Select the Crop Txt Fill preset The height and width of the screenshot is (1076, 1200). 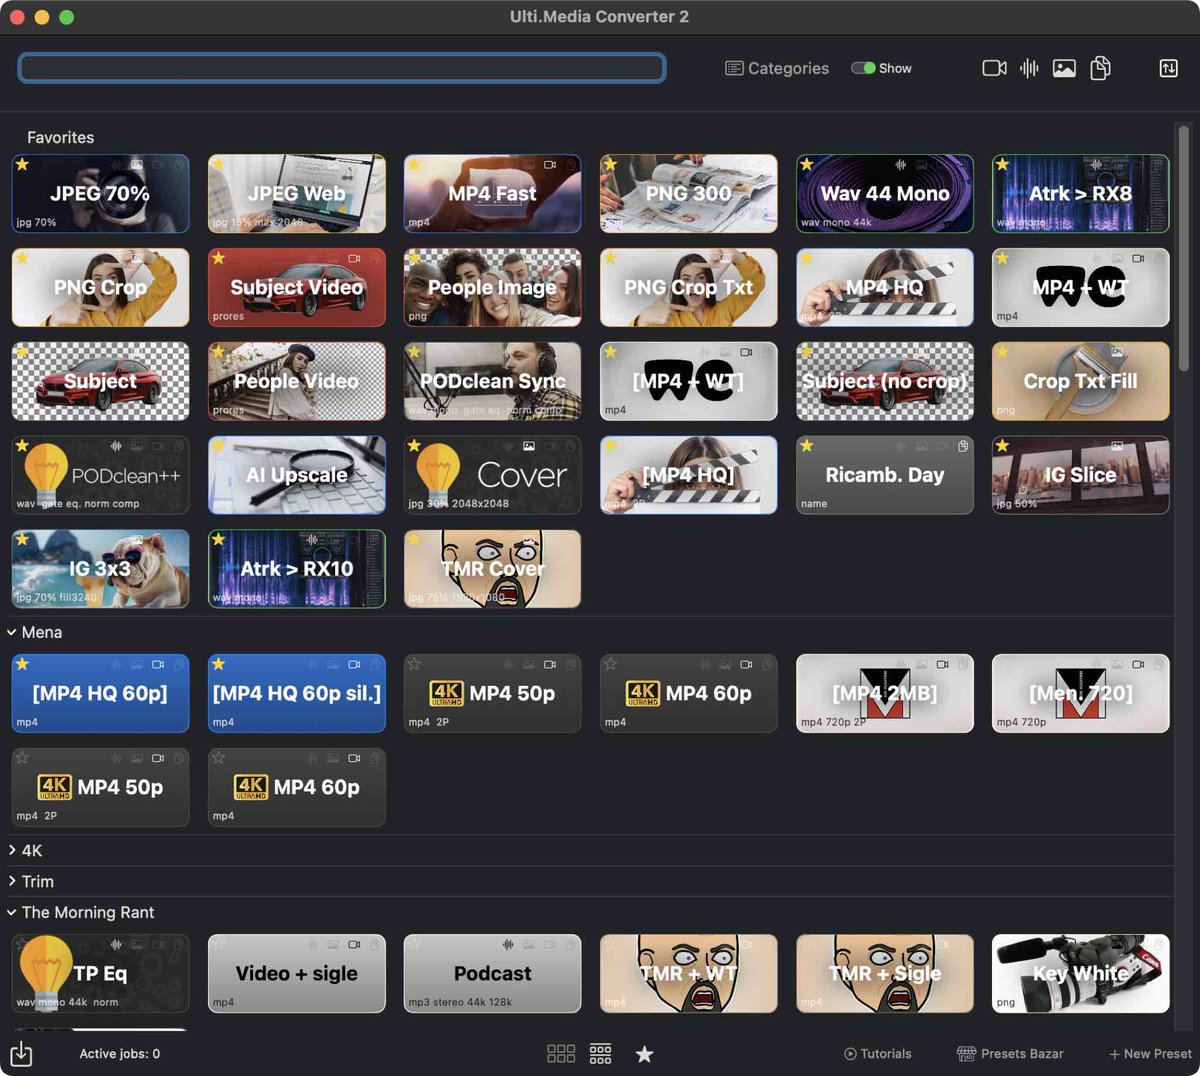tap(1081, 381)
